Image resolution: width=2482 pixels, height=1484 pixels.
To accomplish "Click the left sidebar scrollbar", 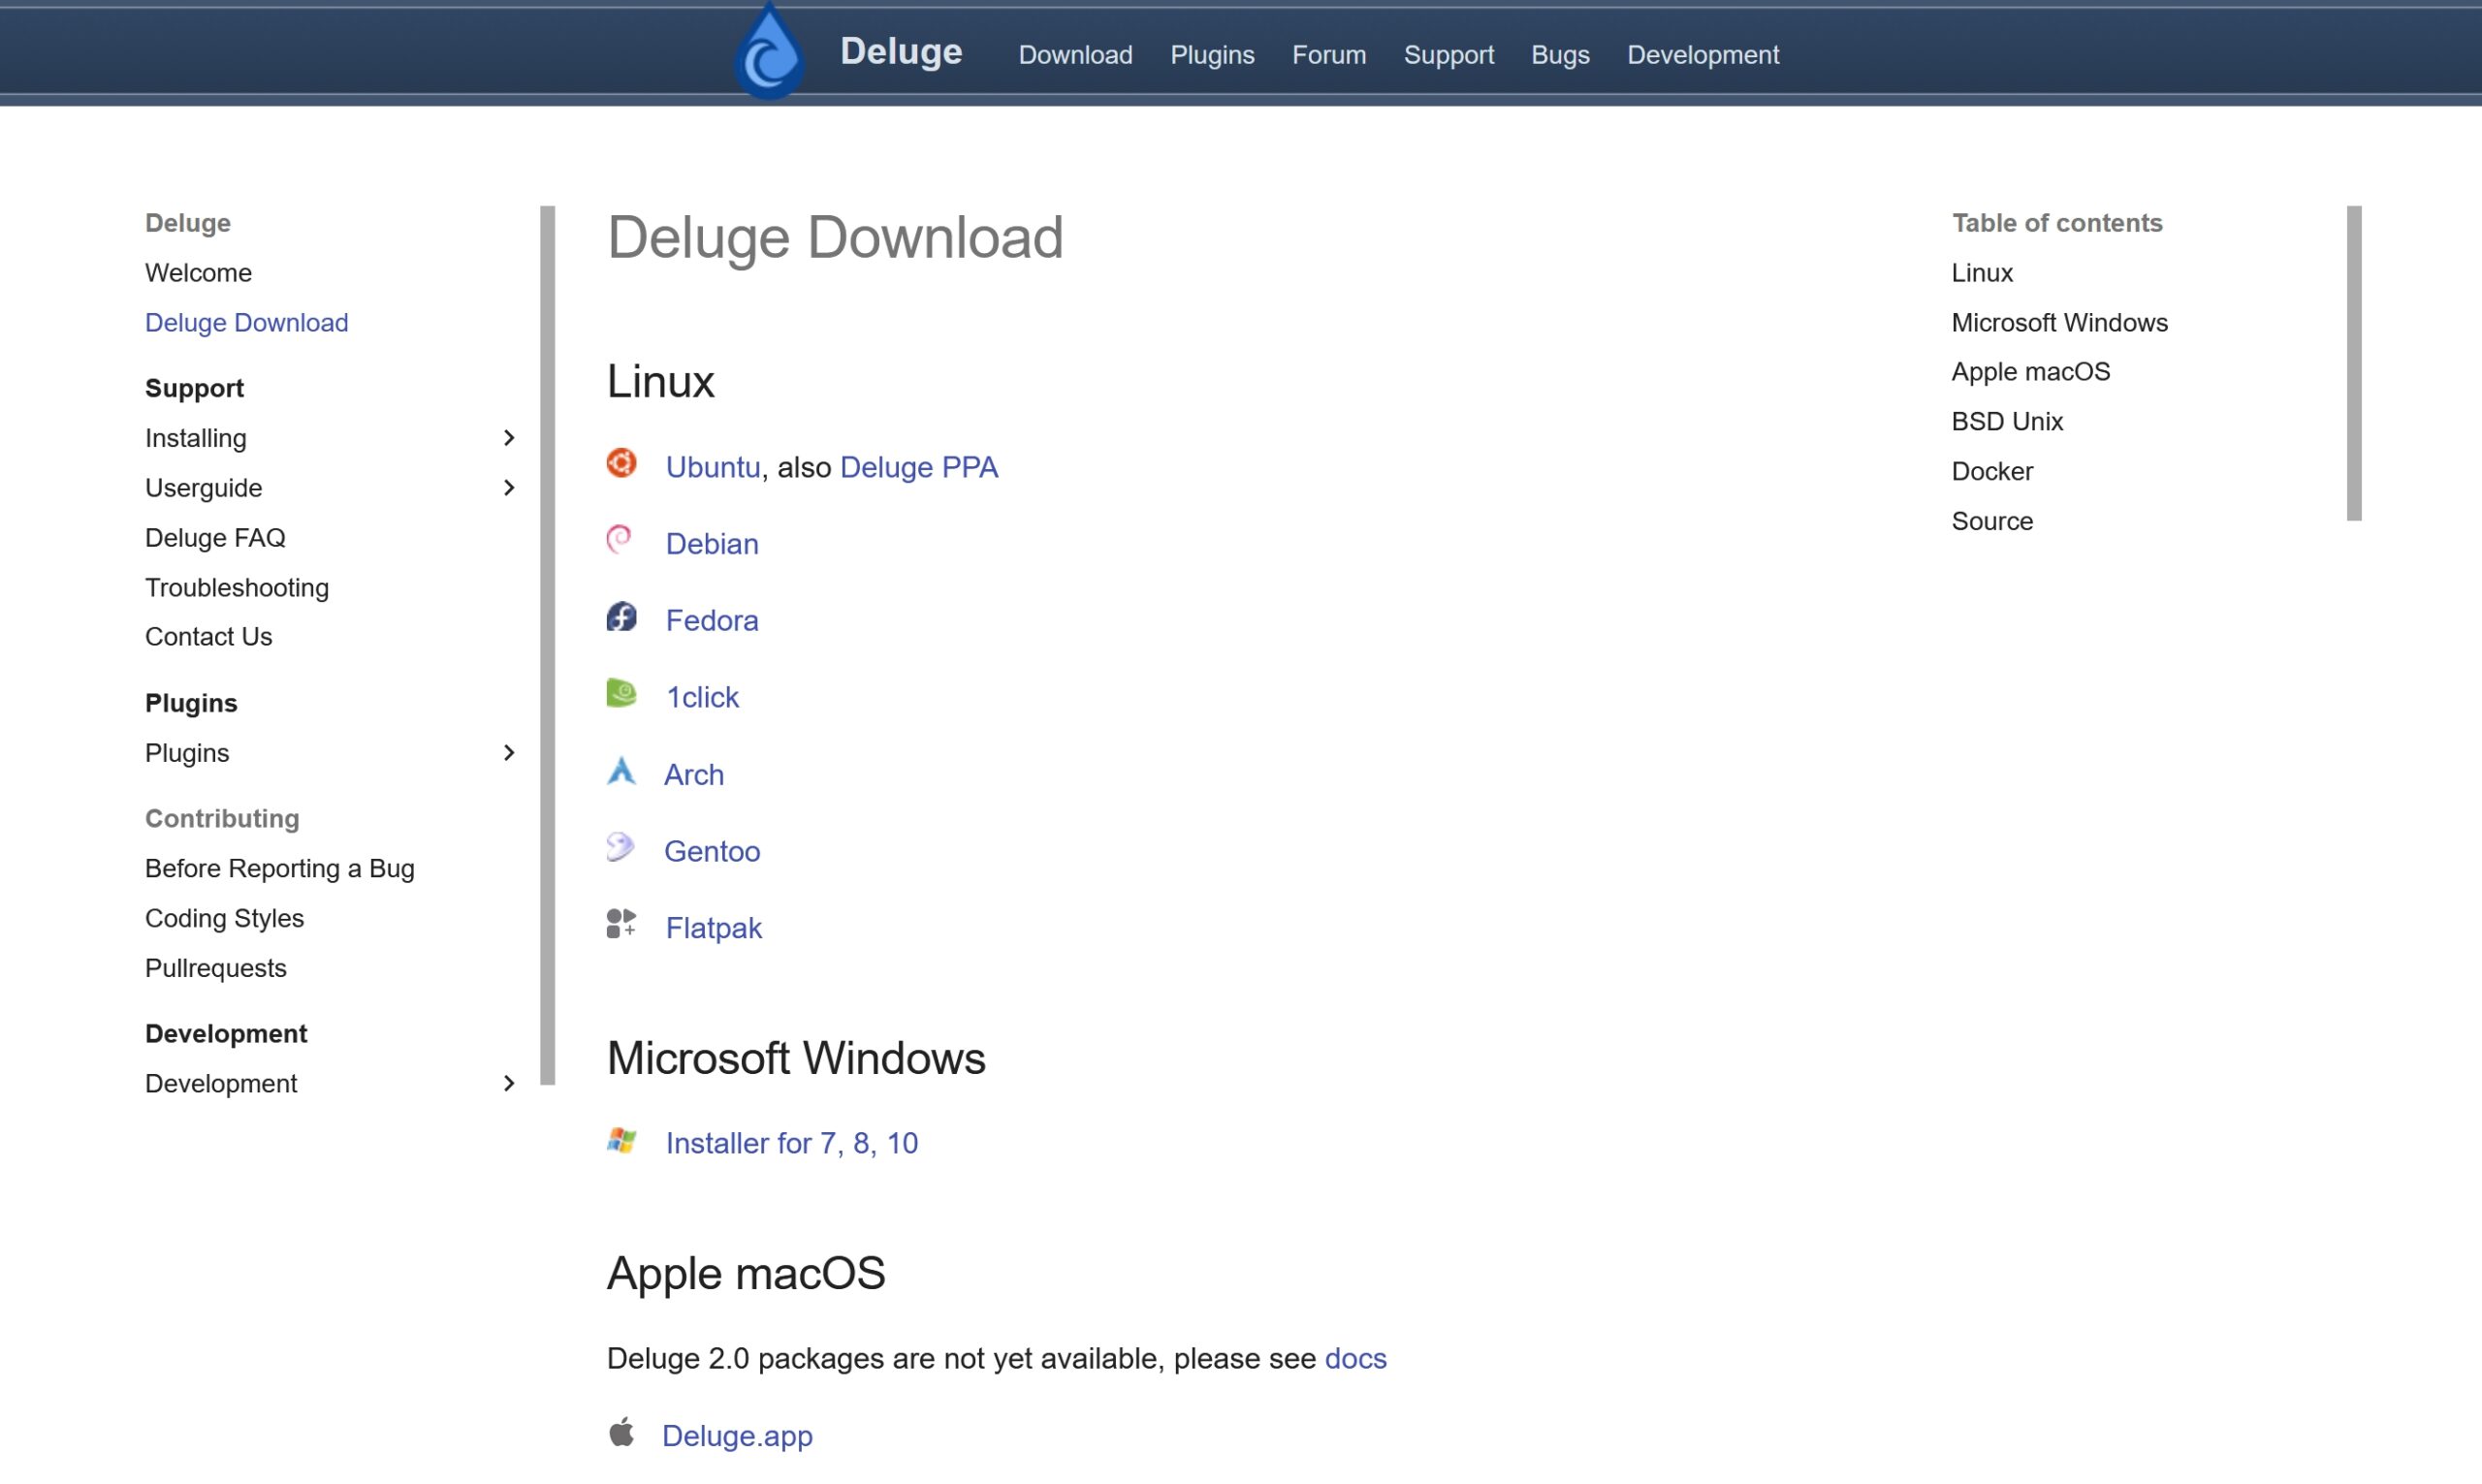I will coord(547,645).
